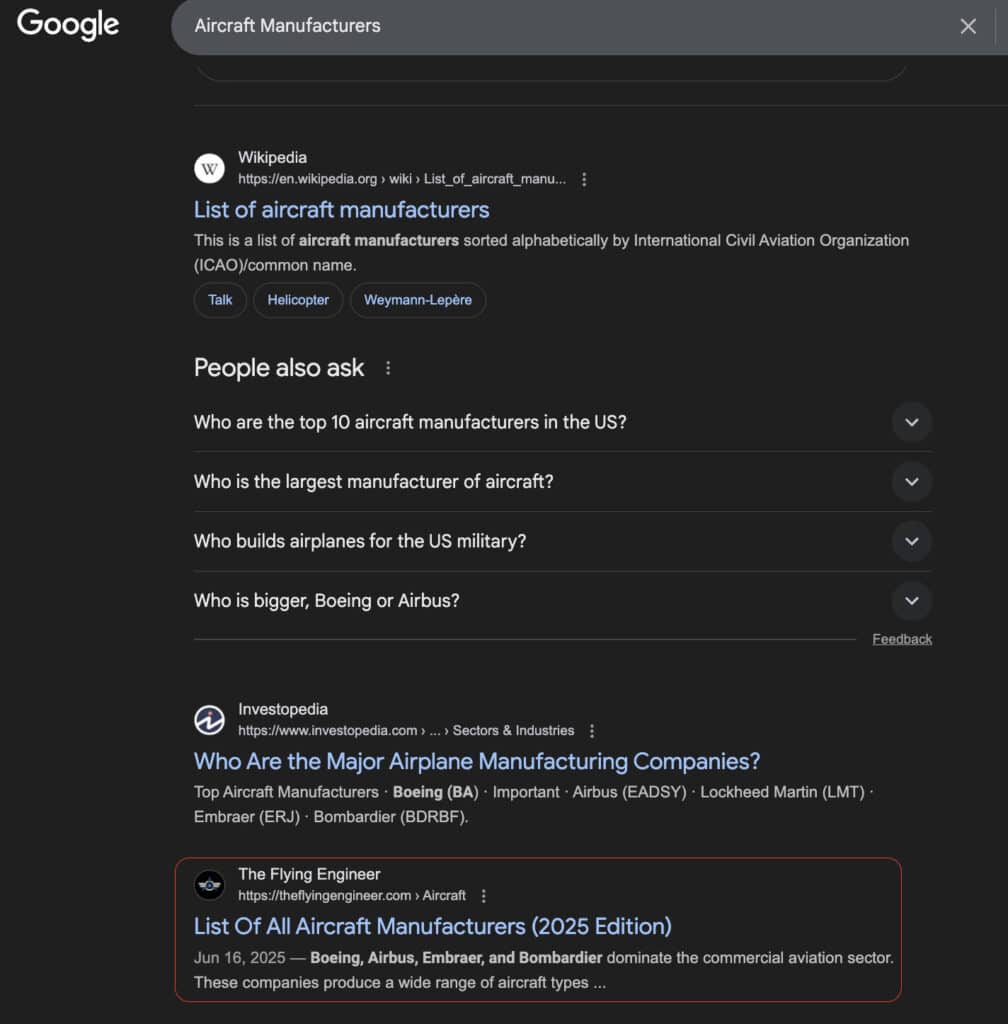Expand largest manufacturer of aircraft question

click(911, 482)
